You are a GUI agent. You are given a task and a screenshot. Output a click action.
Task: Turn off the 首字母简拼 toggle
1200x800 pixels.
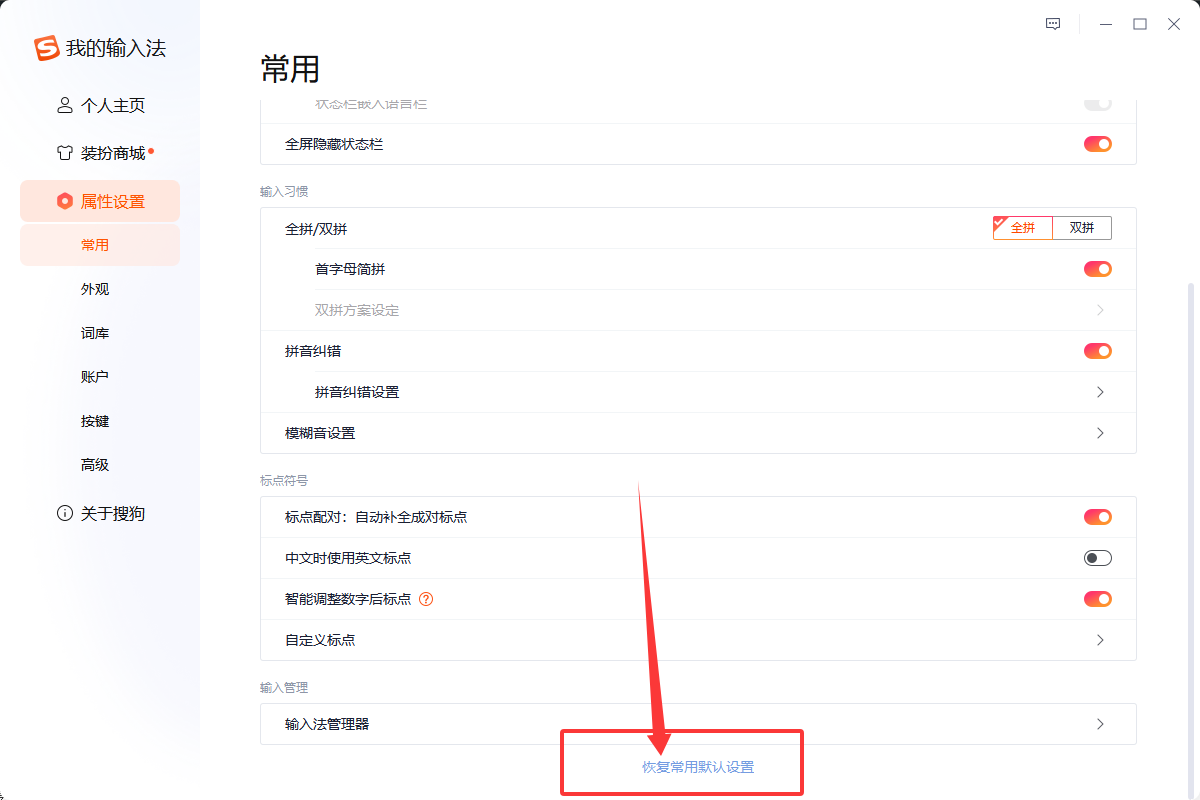pyautogui.click(x=1097, y=269)
